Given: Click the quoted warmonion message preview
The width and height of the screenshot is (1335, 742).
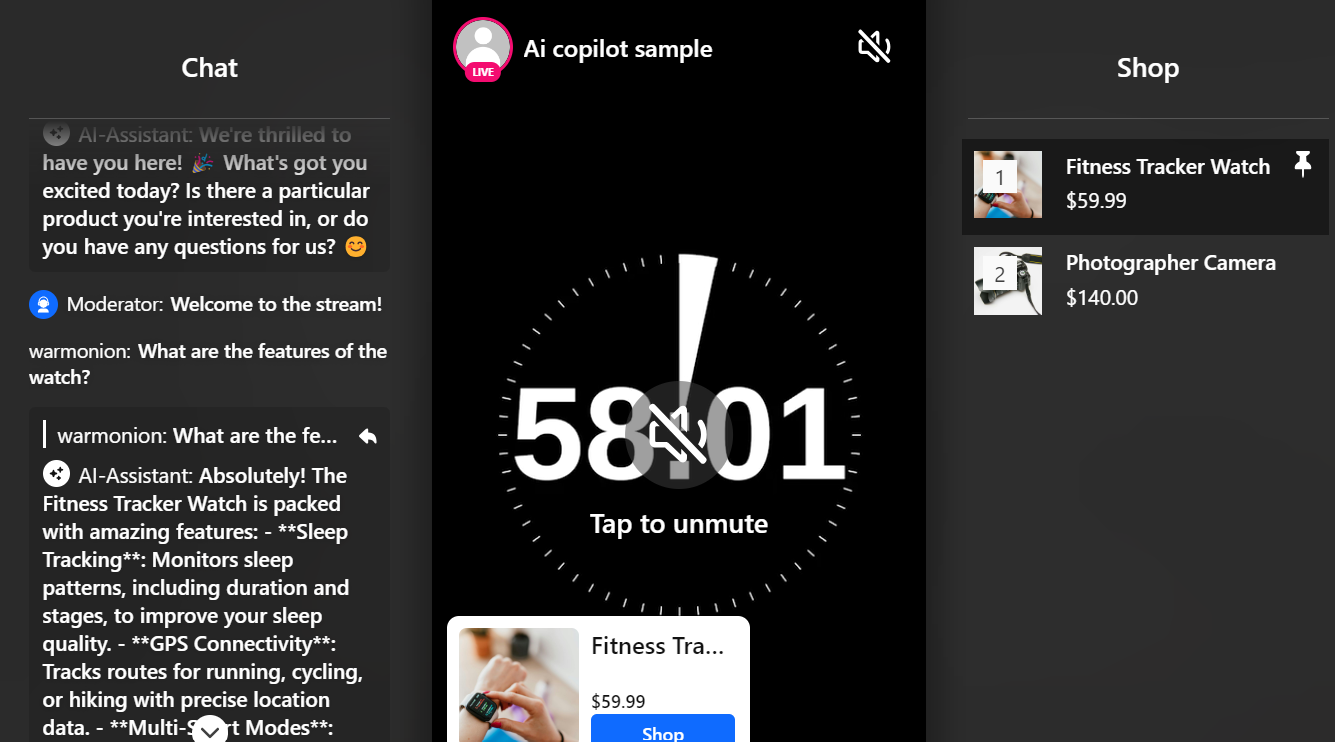Looking at the screenshot, I should coord(198,436).
